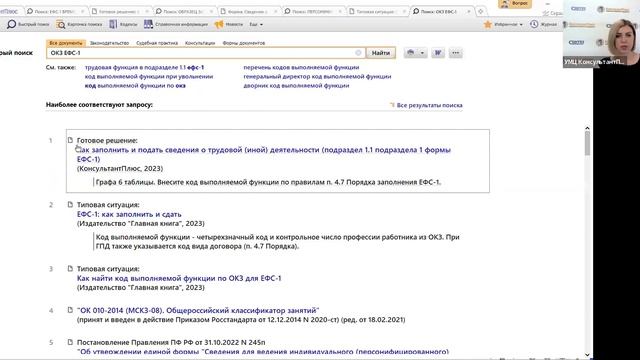Viewport: 640px width, 360px height.
Task: Click the scrollbar up arrow
Action: 587,128
